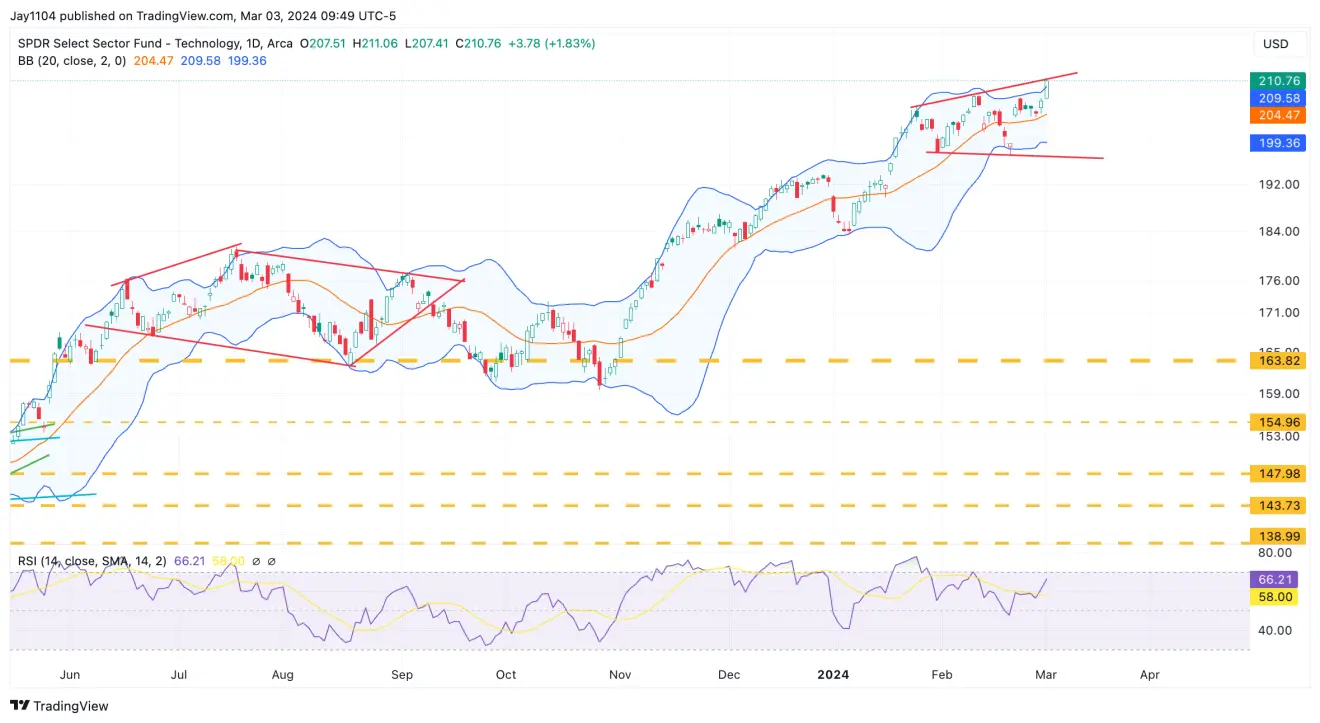This screenshot has height=723, width=1320.
Task: Click the orange 204.47 value in BB legend
Action: [154, 60]
